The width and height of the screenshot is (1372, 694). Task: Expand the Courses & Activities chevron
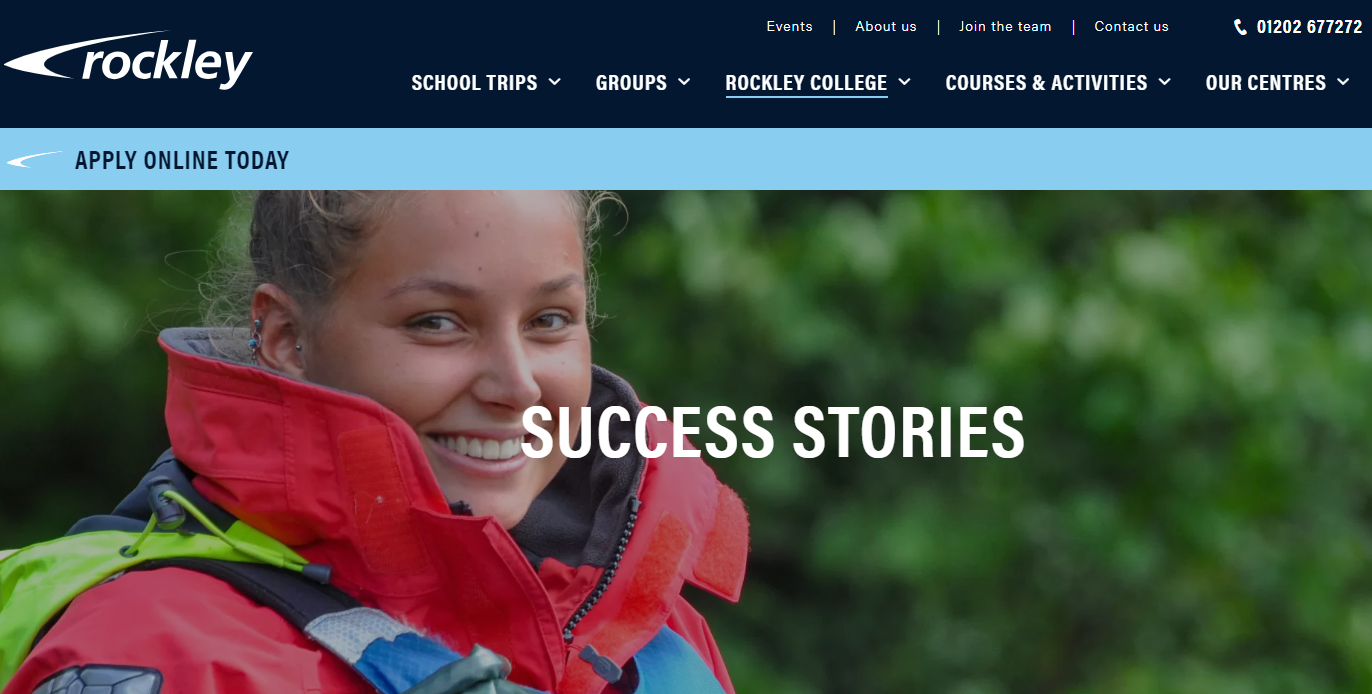pos(1164,82)
